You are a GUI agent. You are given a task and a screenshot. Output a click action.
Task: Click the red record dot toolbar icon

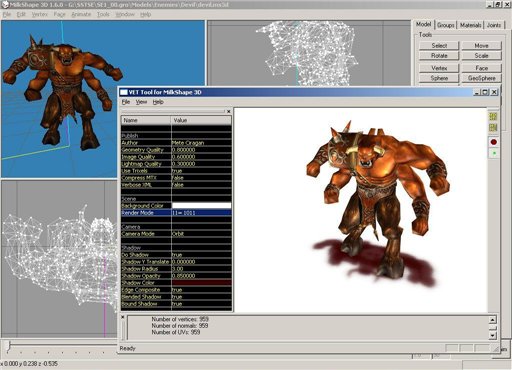(493, 142)
